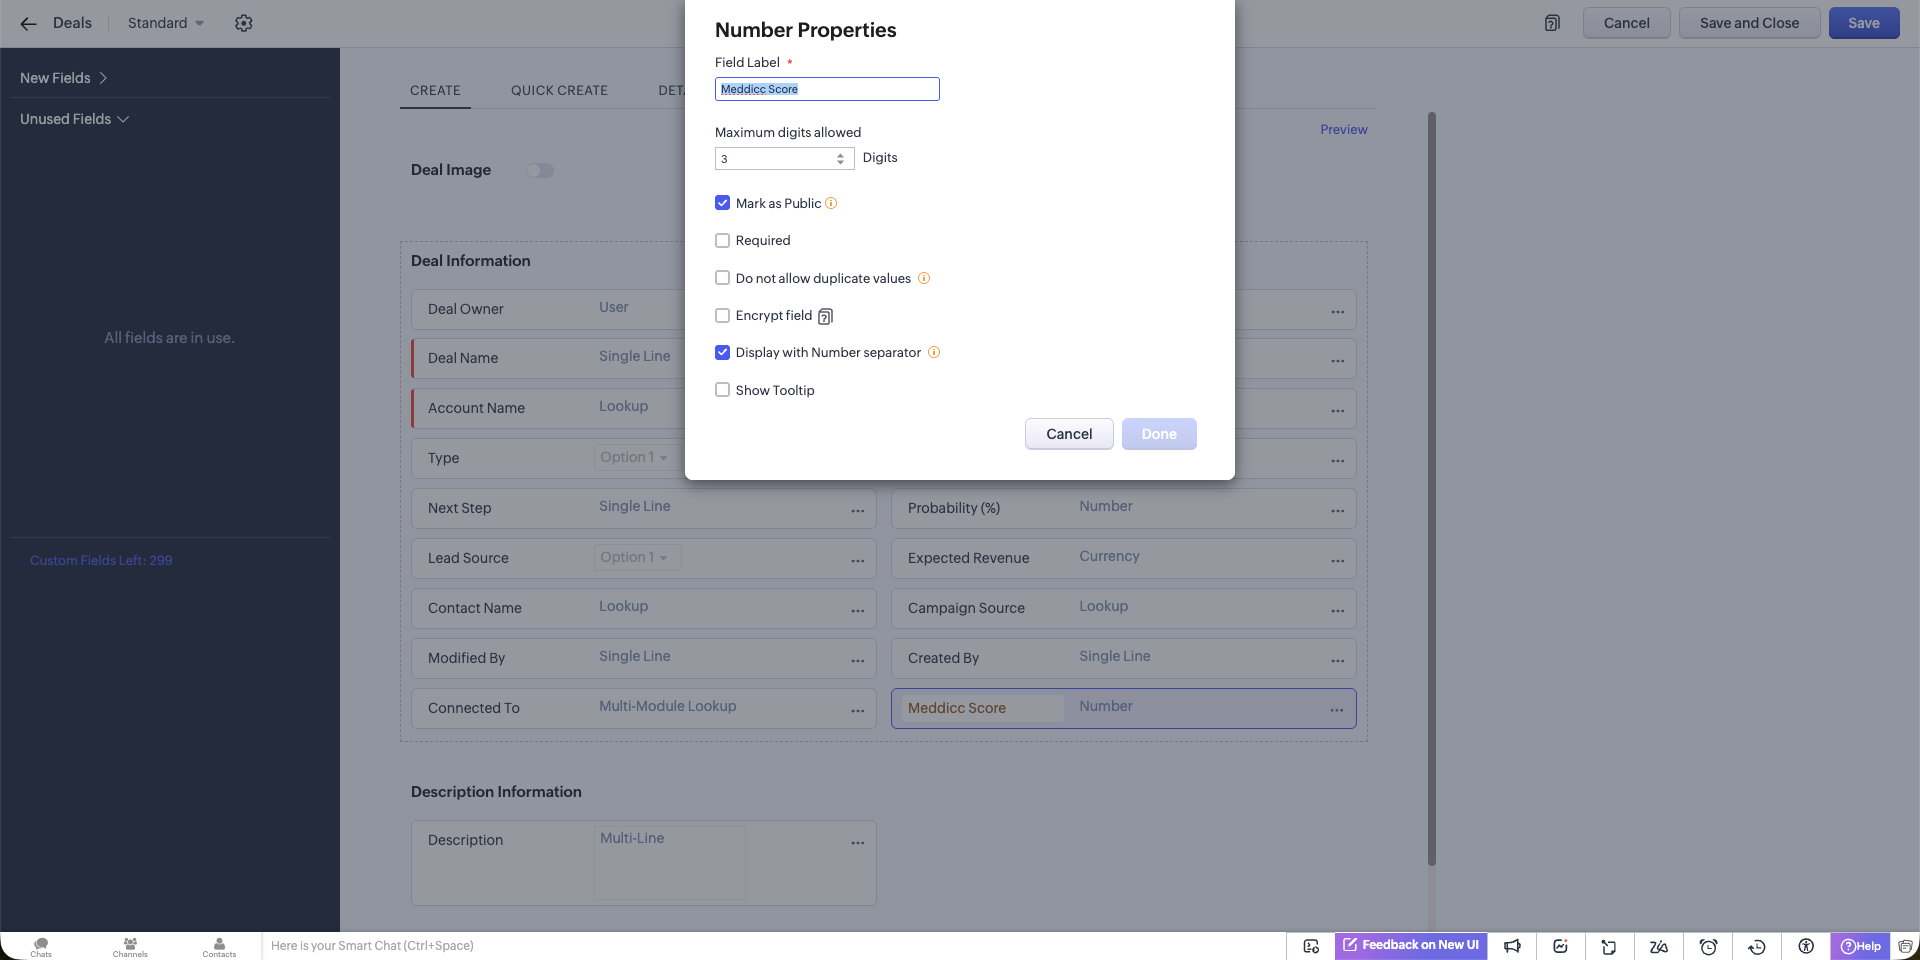Uncheck Display with Number separator
The height and width of the screenshot is (960, 1920).
click(722, 353)
